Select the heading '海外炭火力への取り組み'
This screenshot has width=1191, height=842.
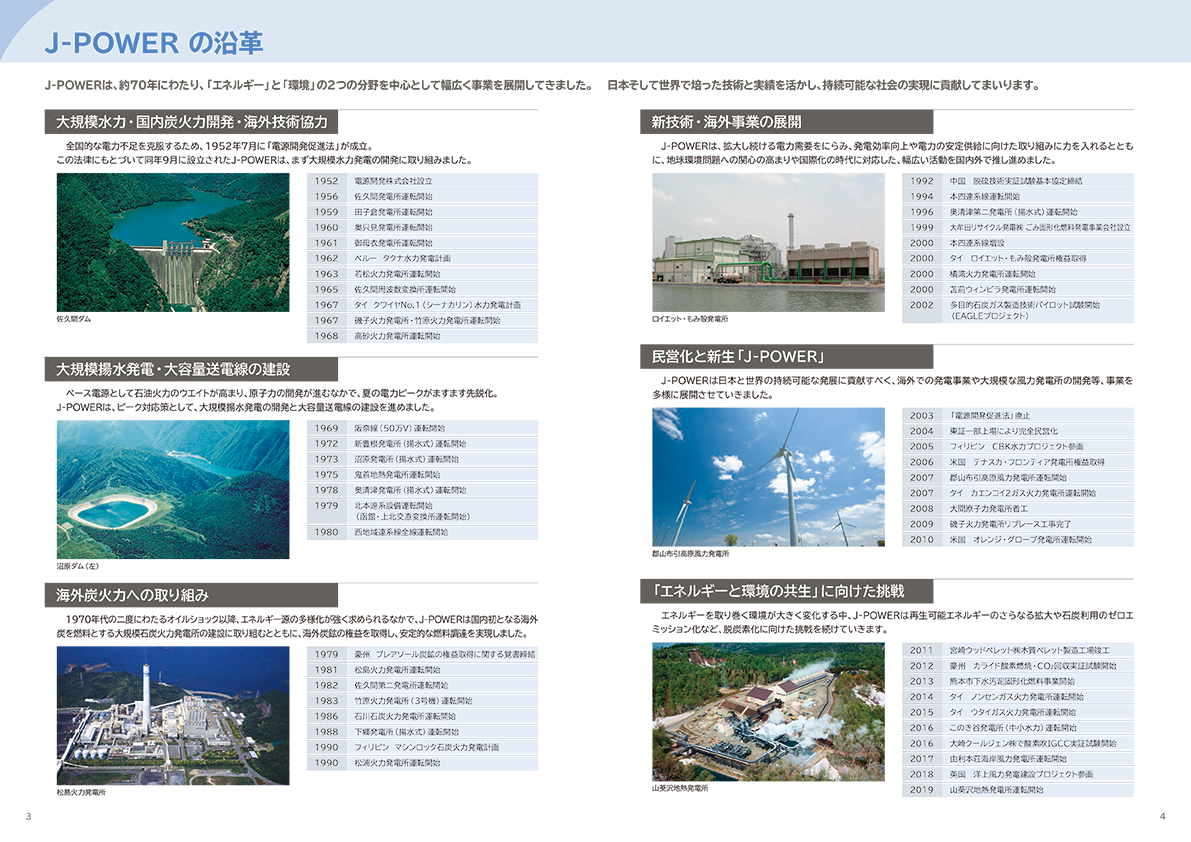191,595
